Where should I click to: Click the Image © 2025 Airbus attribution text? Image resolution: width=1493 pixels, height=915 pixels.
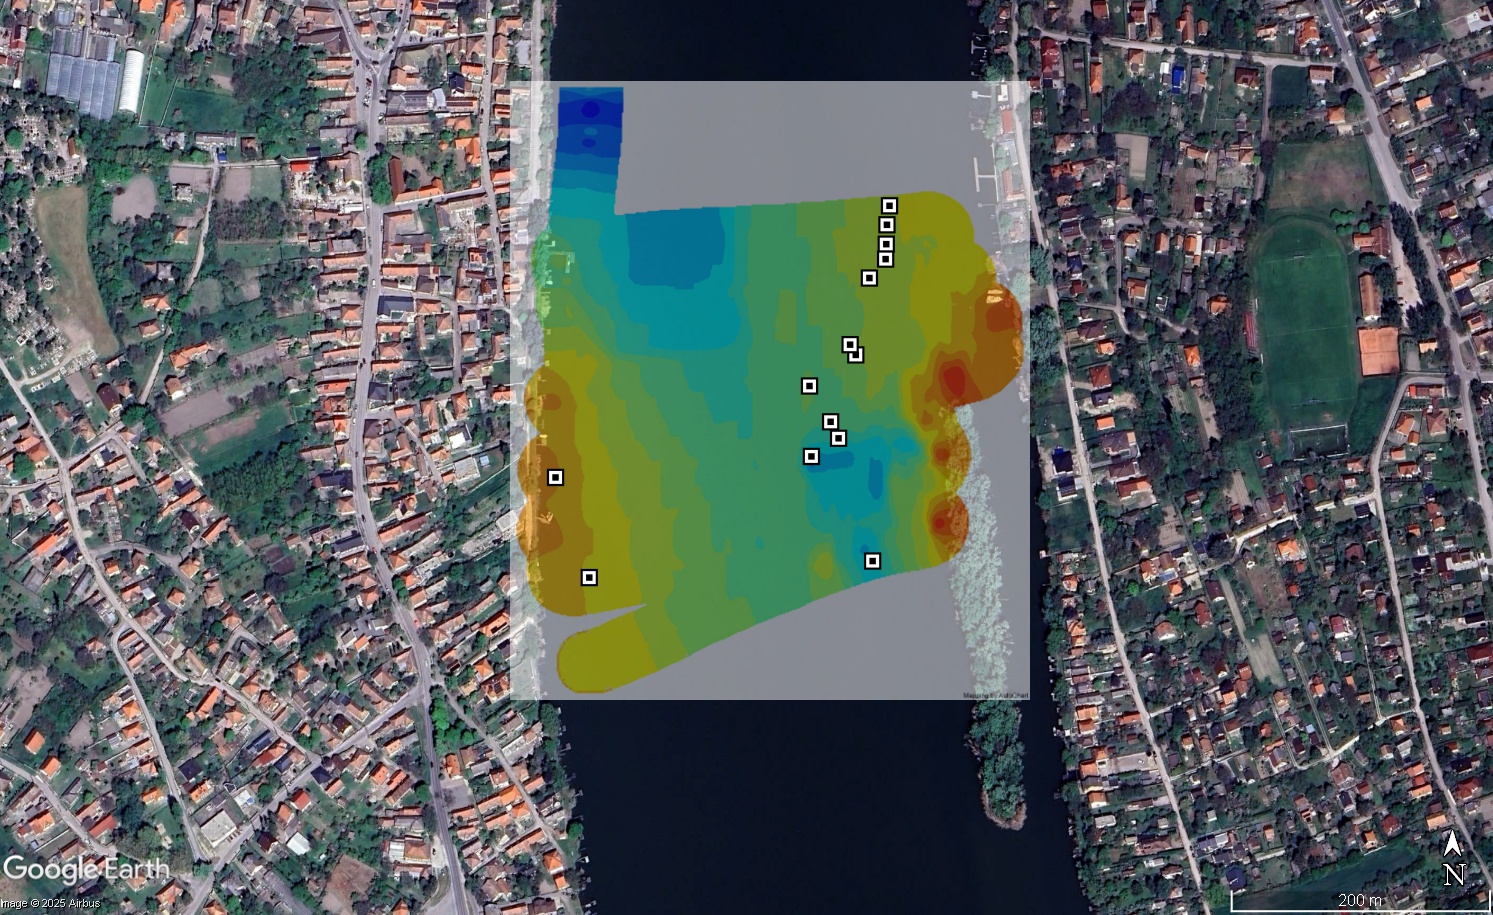(x=50, y=904)
